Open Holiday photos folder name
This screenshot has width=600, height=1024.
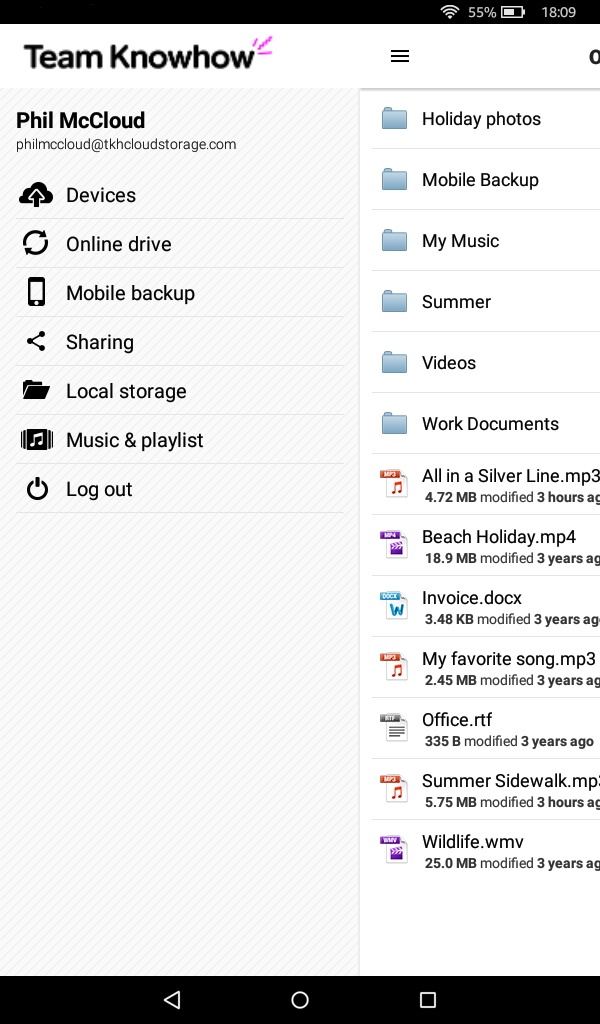(x=481, y=119)
